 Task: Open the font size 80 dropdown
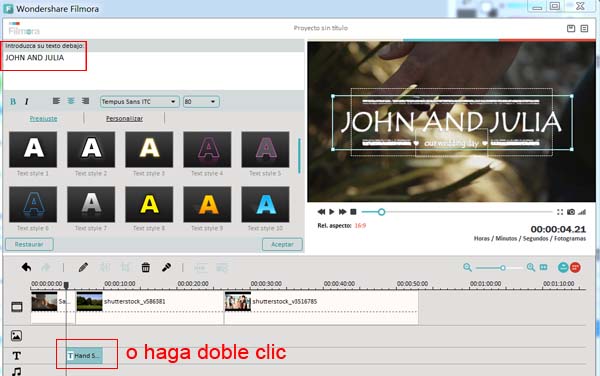point(201,102)
